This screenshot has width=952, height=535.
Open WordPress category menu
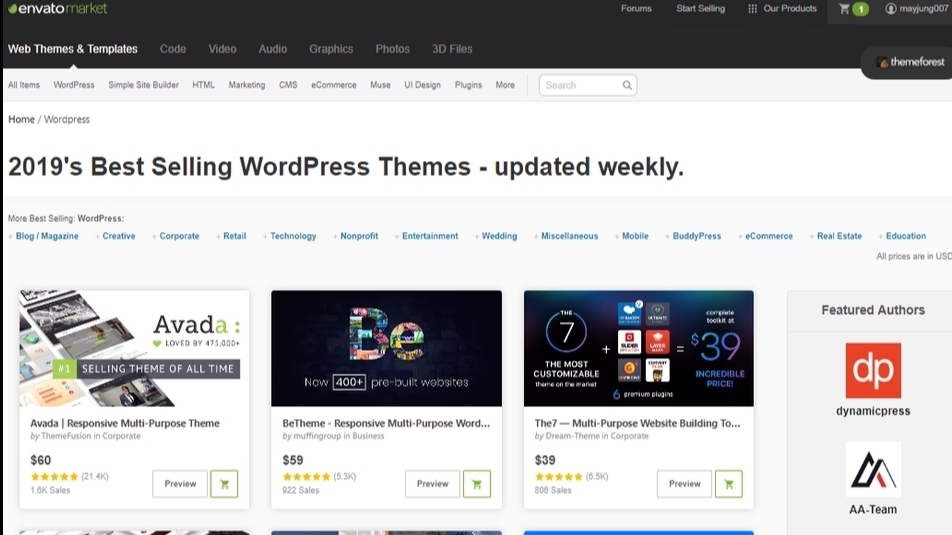pyautogui.click(x=74, y=85)
